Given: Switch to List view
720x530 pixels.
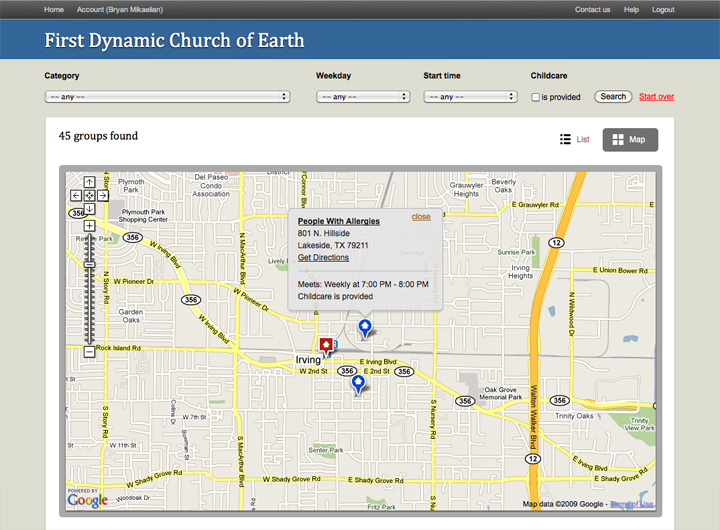Looking at the screenshot, I should coord(576,140).
